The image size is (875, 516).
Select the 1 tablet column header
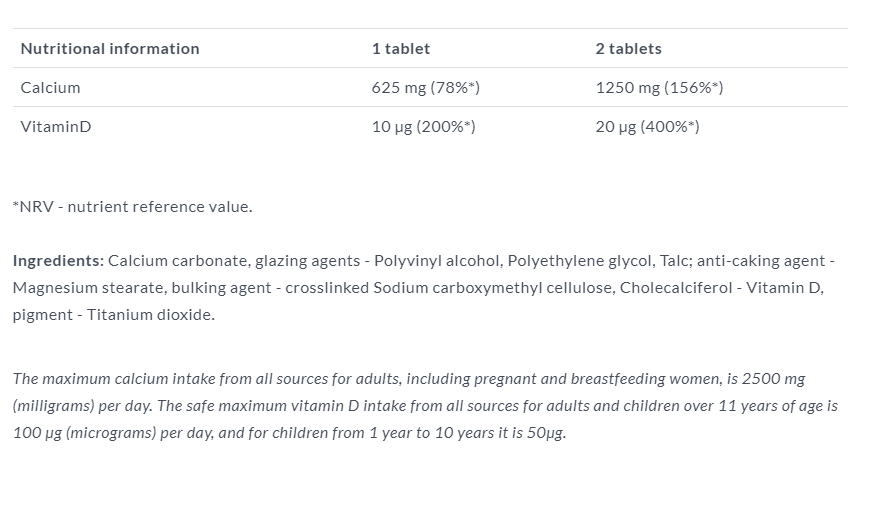click(401, 49)
